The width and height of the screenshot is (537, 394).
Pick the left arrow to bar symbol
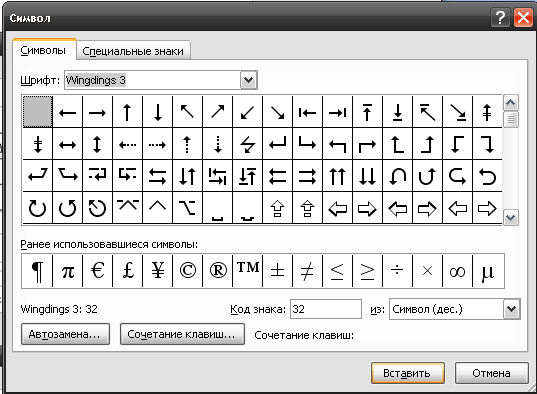tap(307, 112)
